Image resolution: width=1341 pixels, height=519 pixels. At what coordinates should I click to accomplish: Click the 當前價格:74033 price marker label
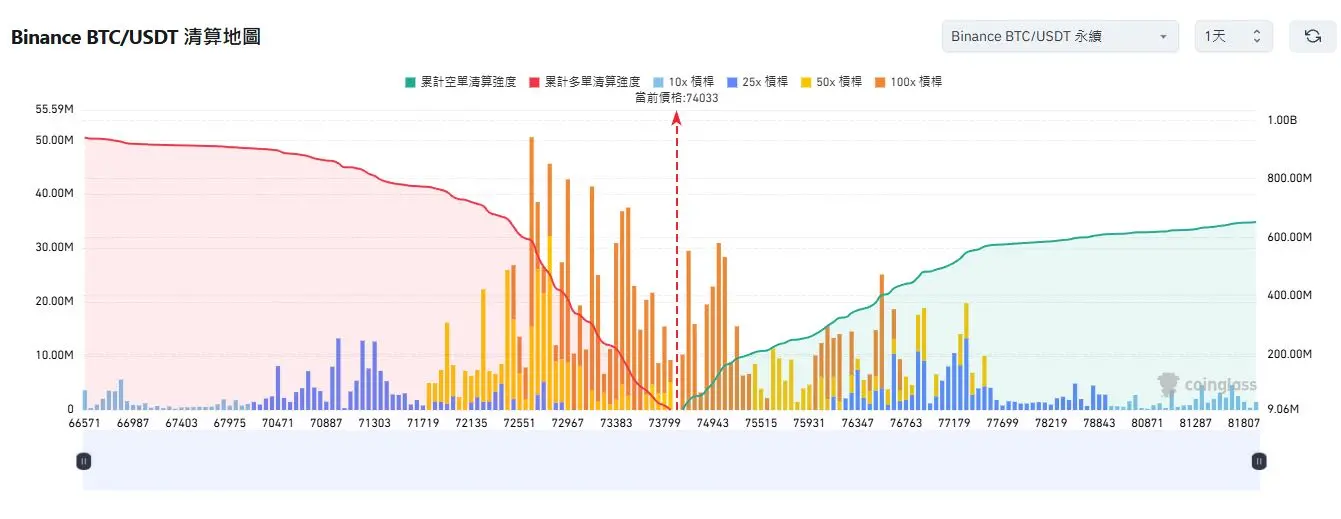pyautogui.click(x=677, y=98)
